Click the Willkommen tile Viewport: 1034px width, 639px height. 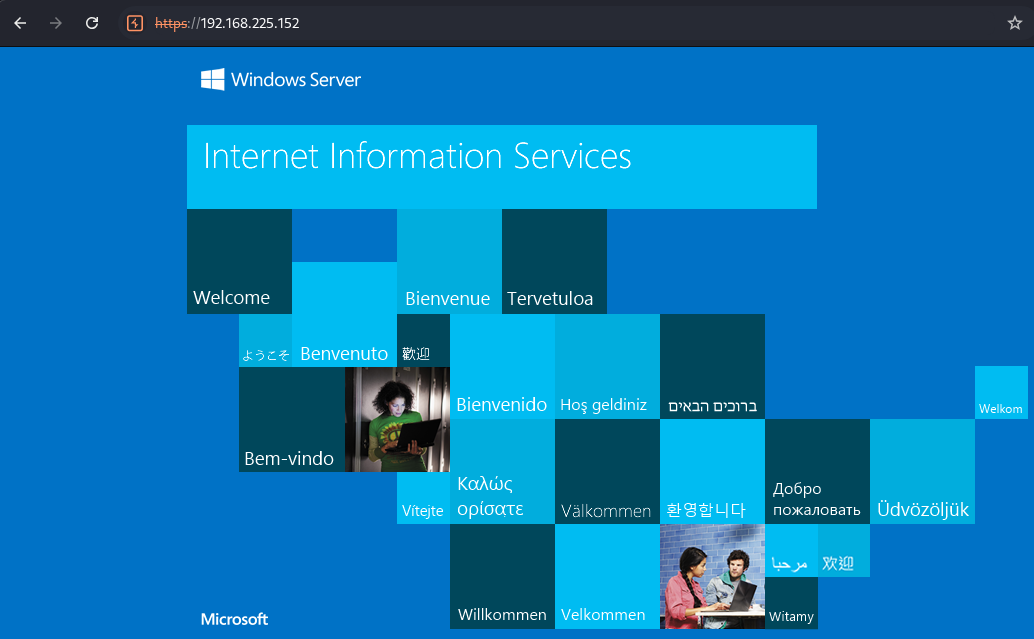pos(502,576)
